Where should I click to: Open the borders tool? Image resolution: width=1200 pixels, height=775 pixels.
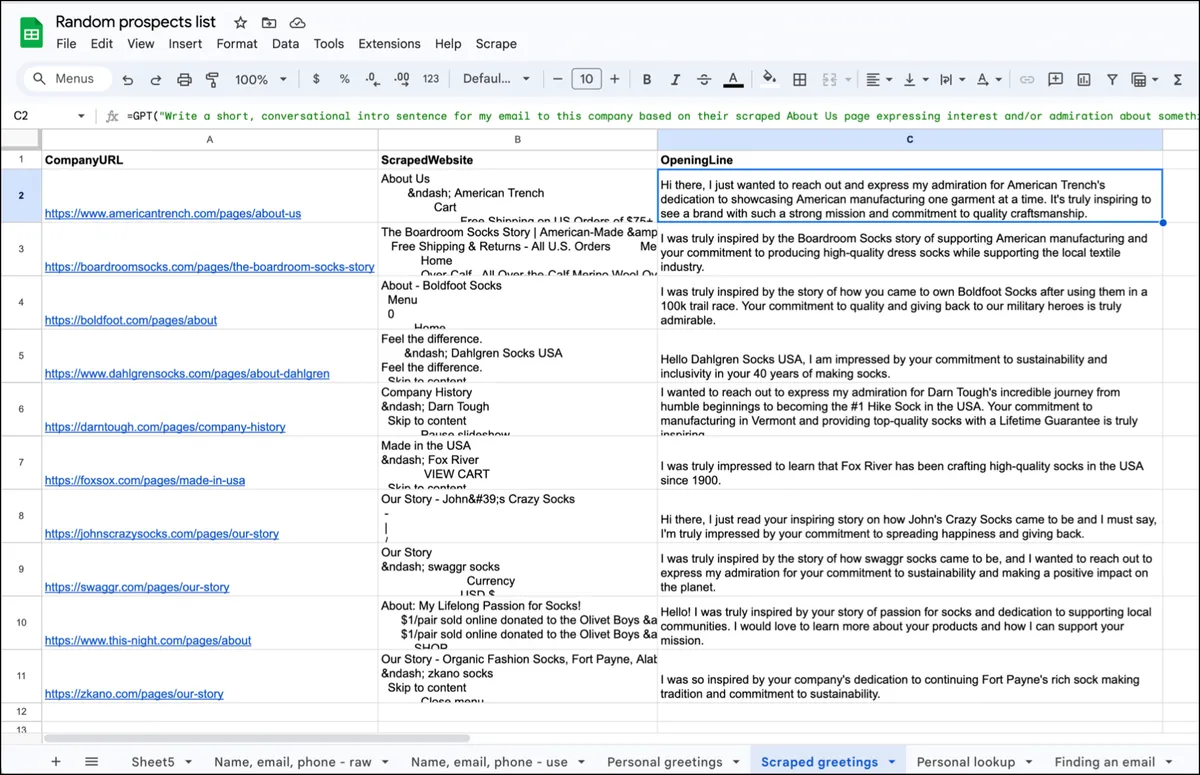pos(800,79)
